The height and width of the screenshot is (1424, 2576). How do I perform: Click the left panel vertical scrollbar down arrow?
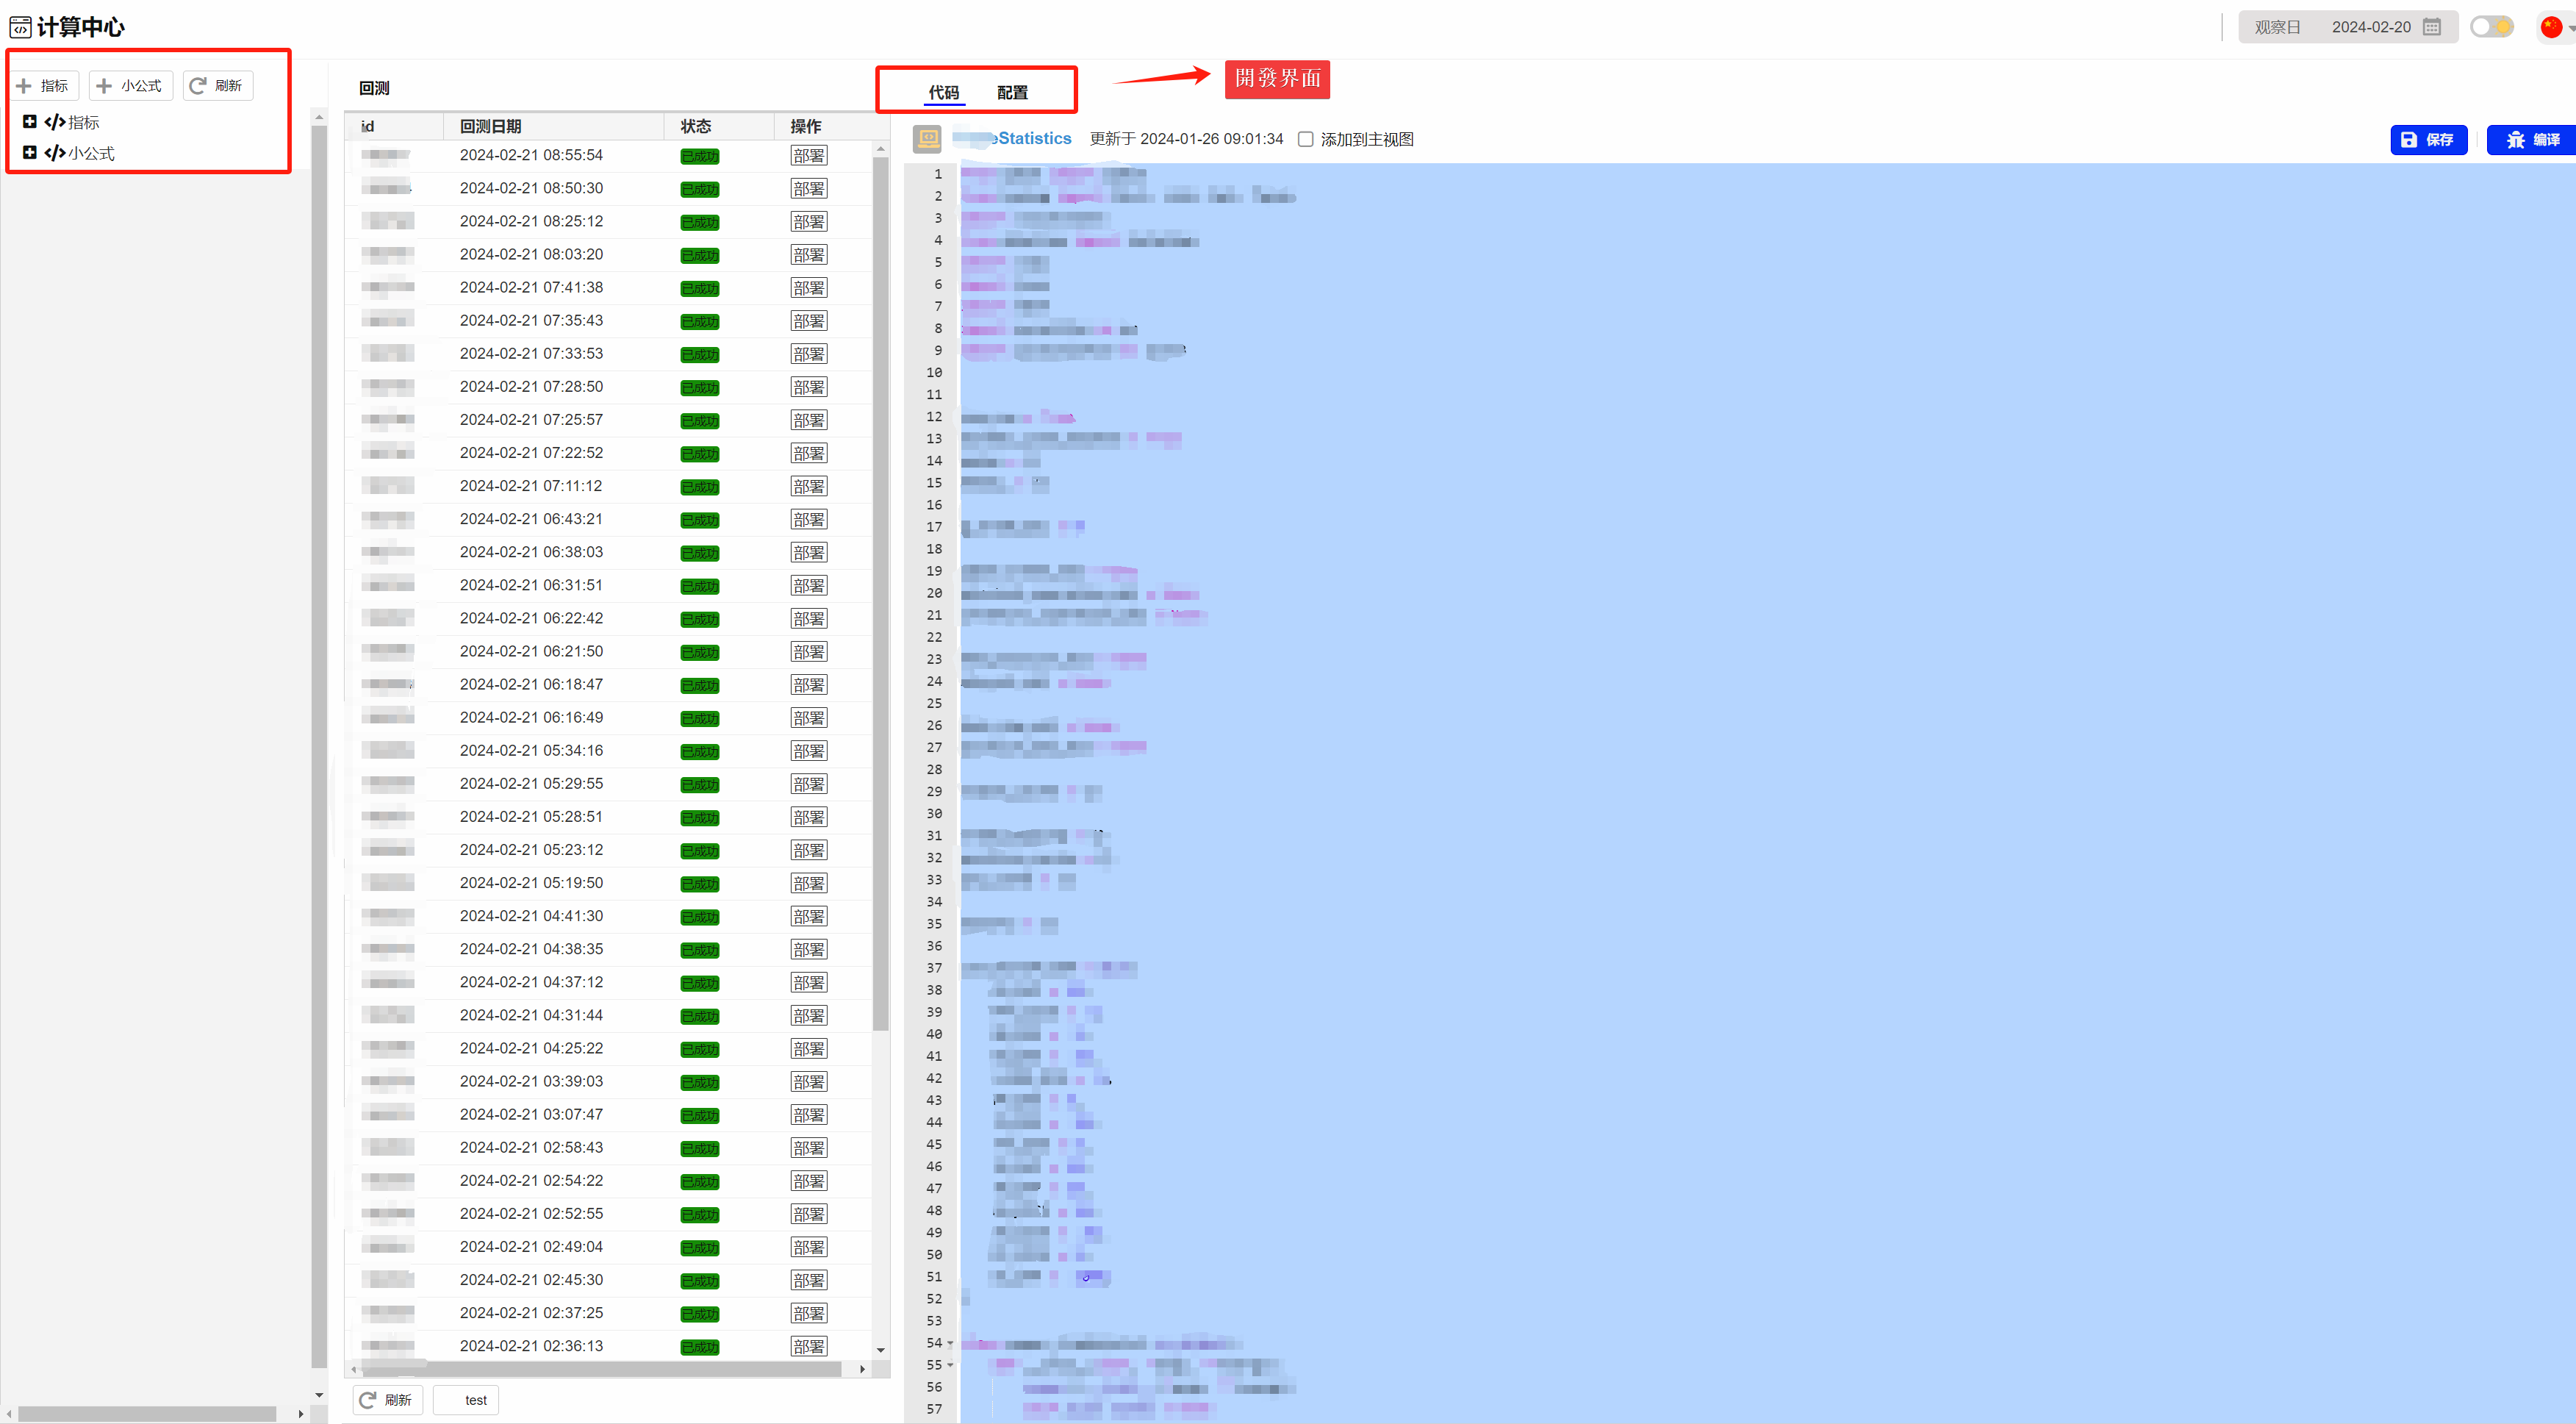coord(319,1395)
